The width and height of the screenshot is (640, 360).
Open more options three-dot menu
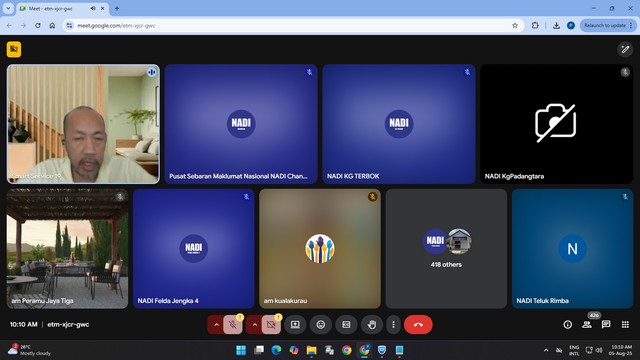coord(393,324)
